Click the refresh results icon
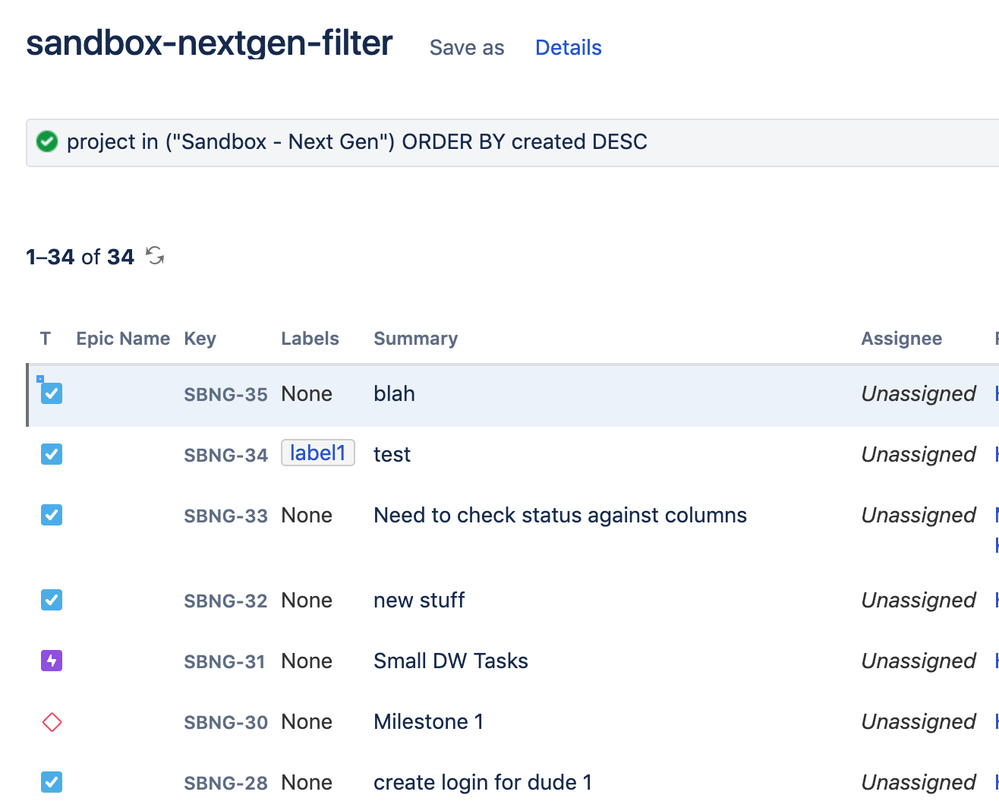 coord(155,256)
